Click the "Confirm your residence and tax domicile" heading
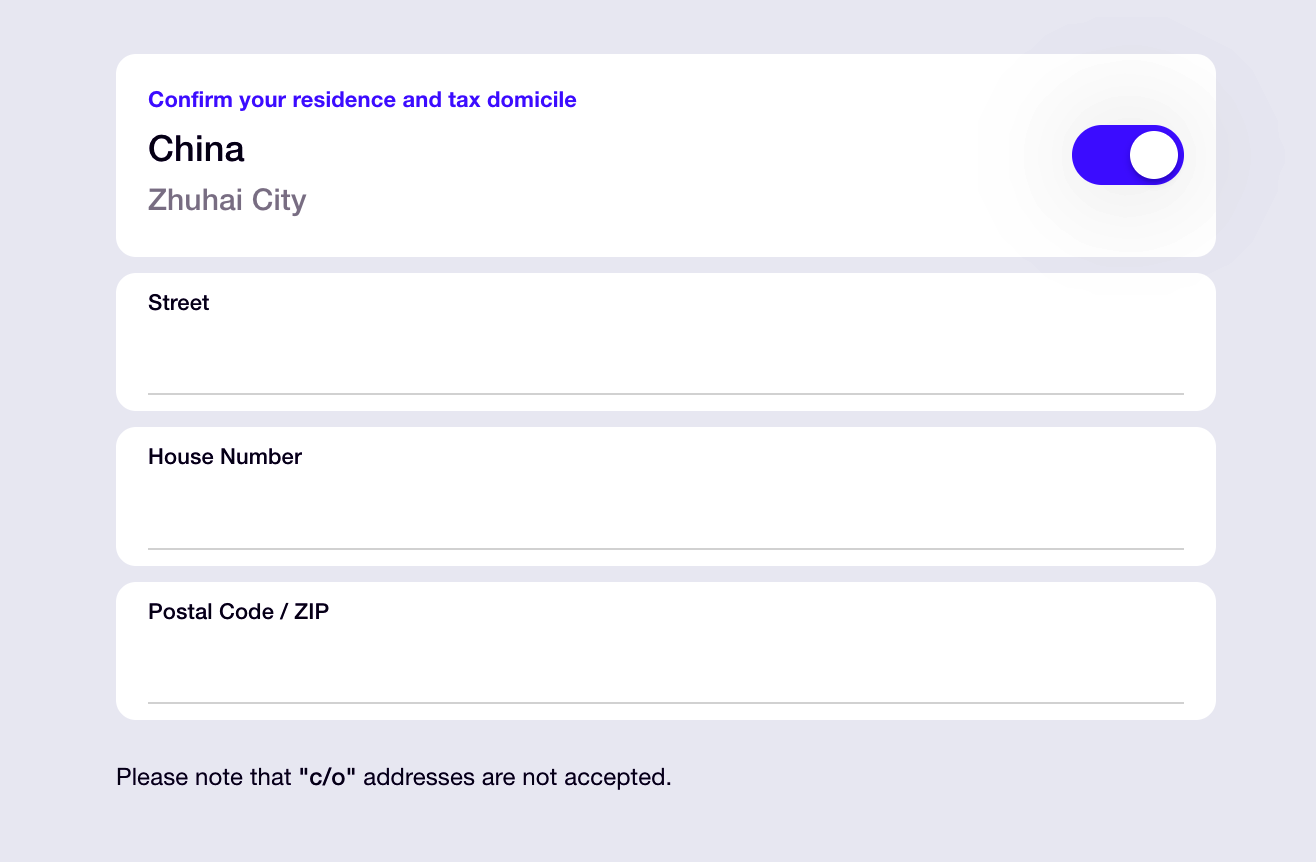The image size is (1316, 862). coord(362,100)
